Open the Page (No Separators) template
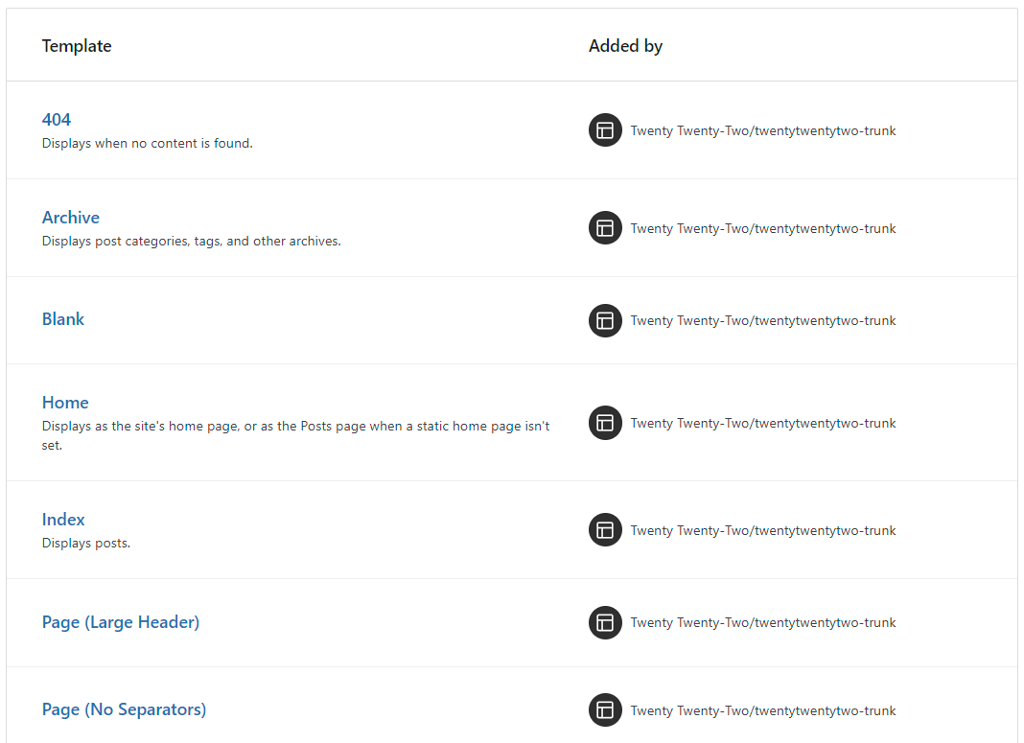Viewport: 1024px width, 743px height. click(x=124, y=709)
